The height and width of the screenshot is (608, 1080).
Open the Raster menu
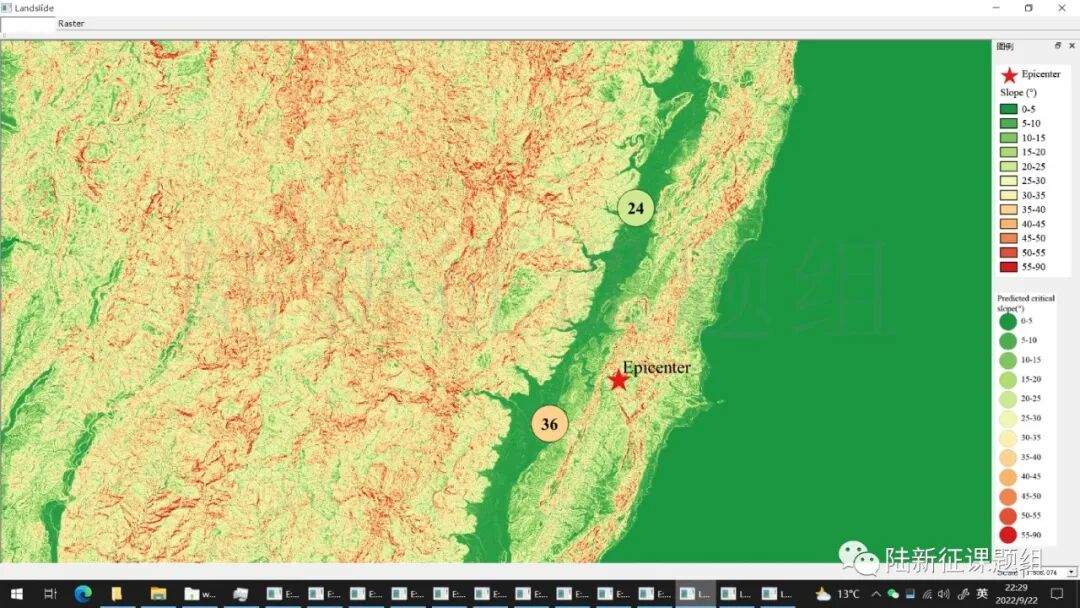click(71, 23)
